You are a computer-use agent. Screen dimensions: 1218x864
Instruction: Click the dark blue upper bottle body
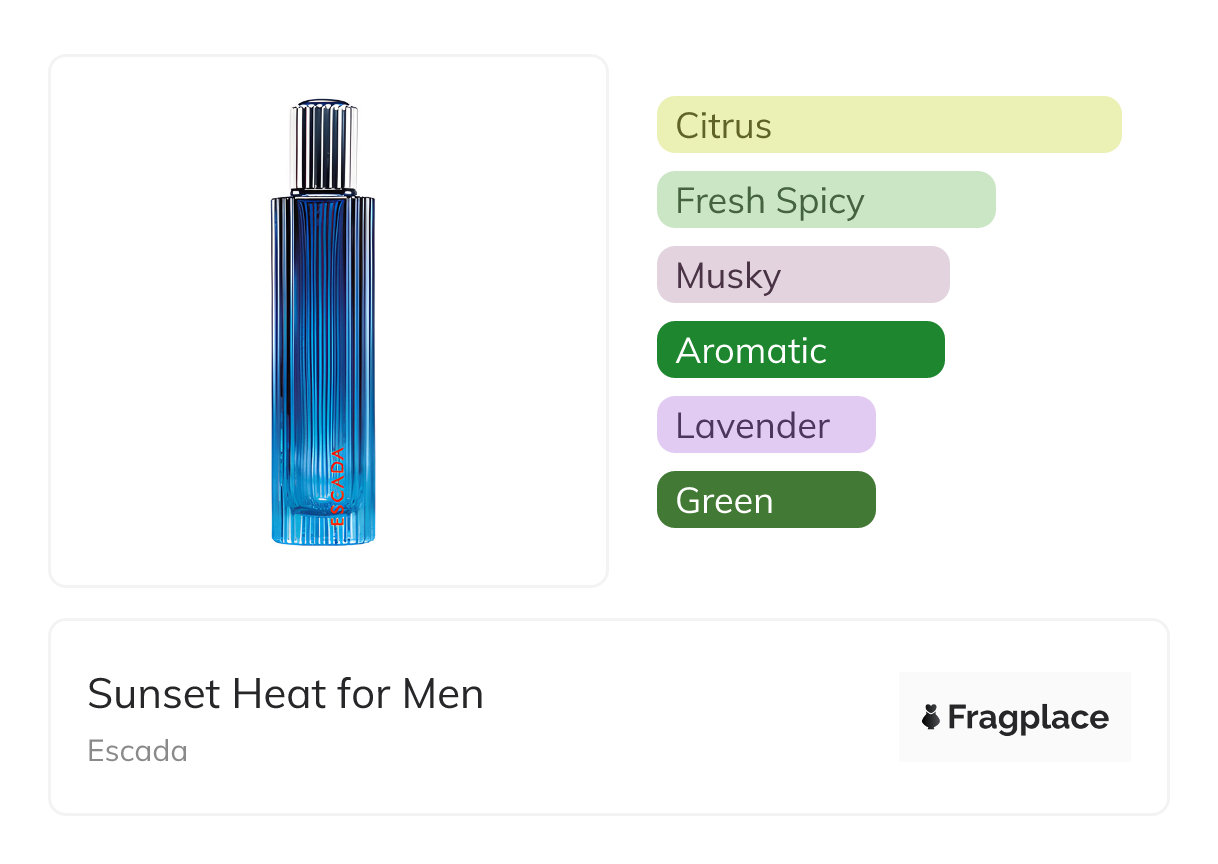(323, 260)
